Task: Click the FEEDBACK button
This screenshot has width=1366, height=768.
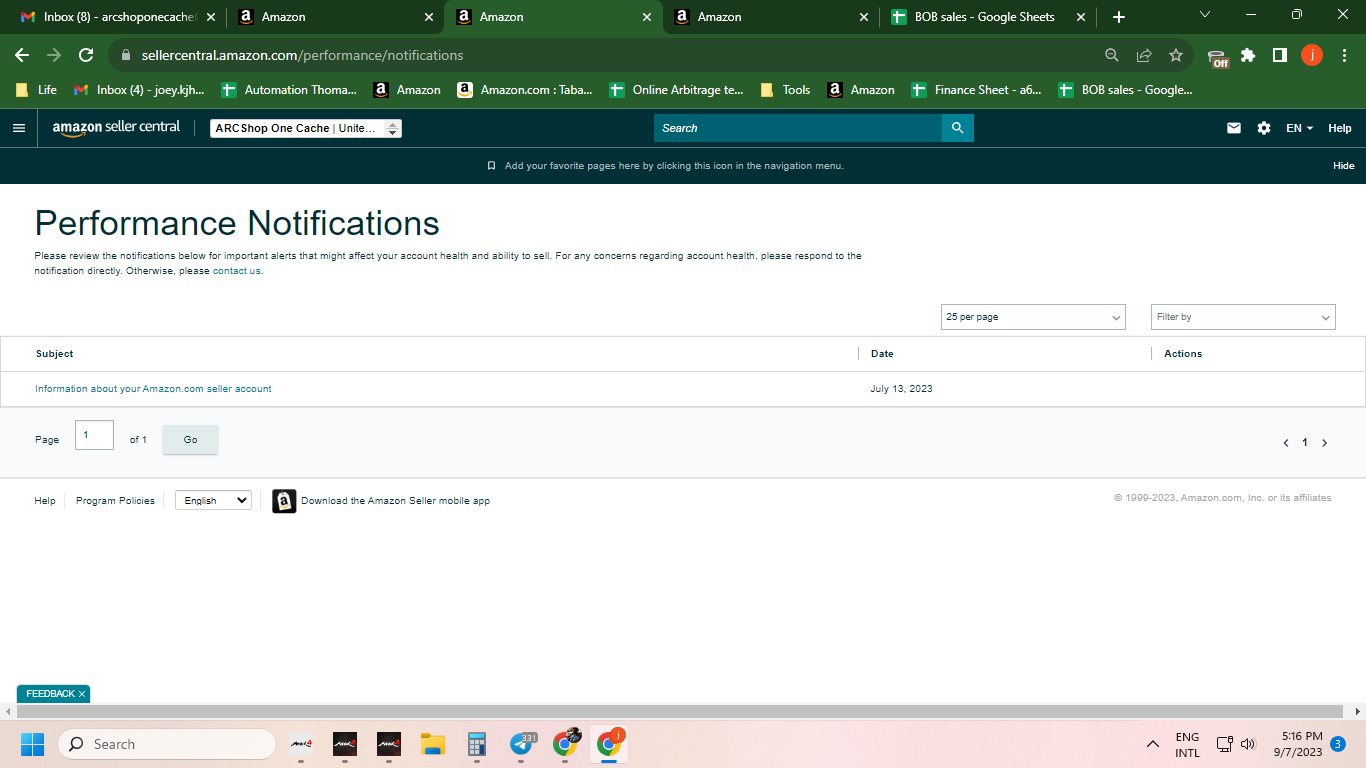Action: (x=50, y=694)
